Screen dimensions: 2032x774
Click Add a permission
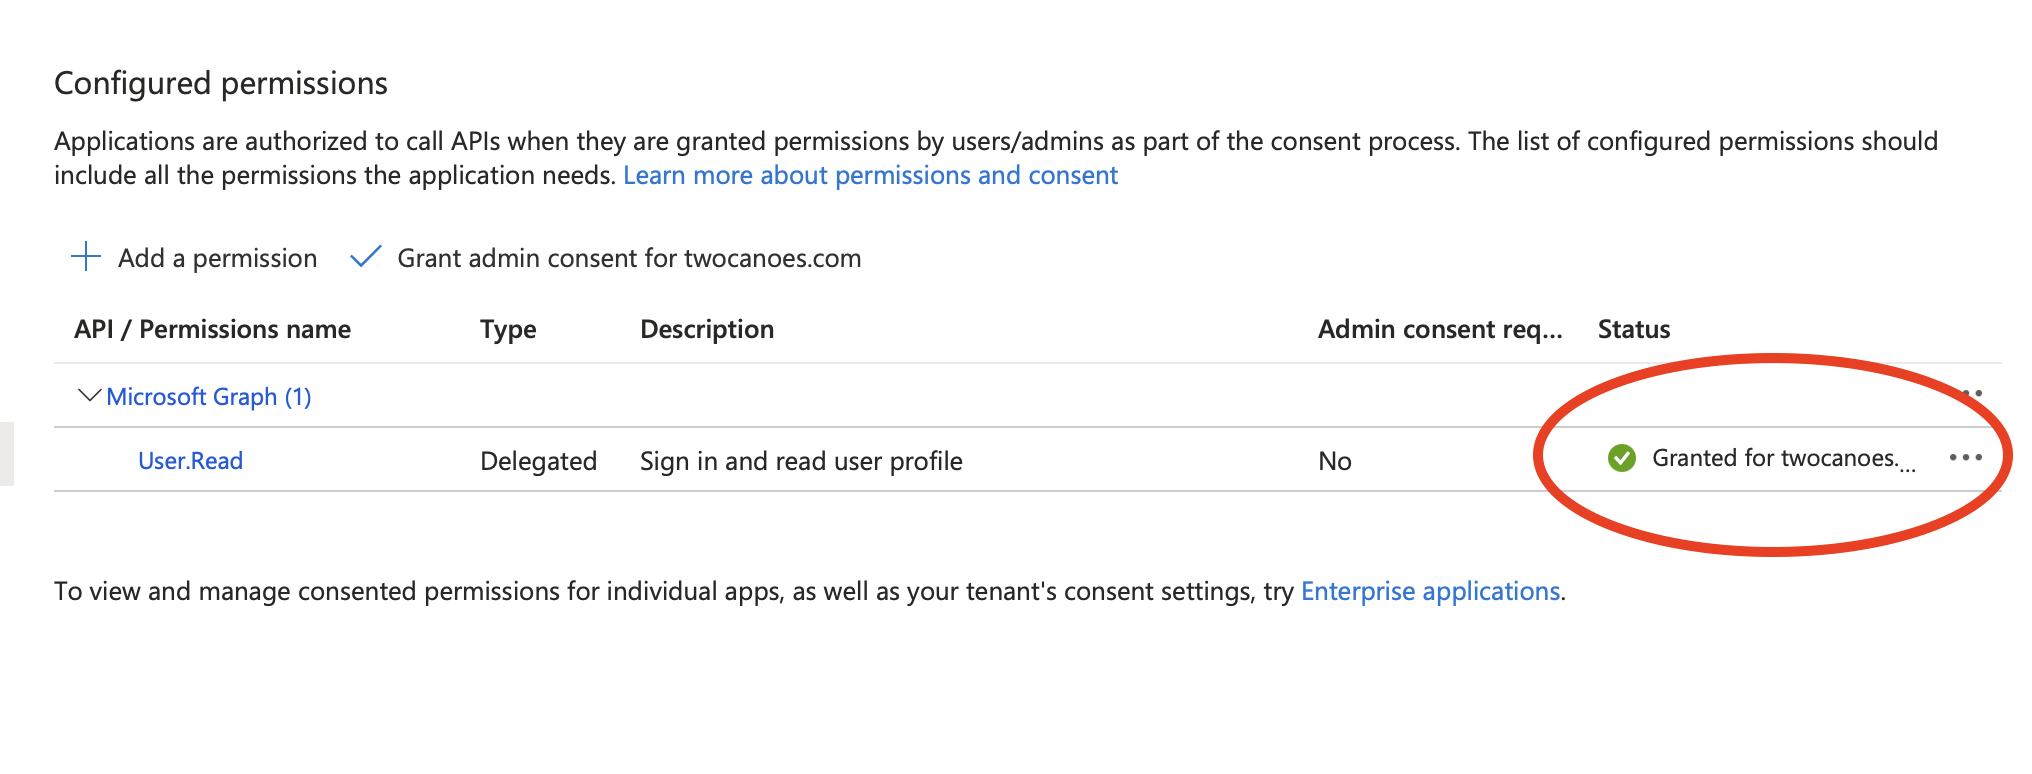(x=216, y=258)
